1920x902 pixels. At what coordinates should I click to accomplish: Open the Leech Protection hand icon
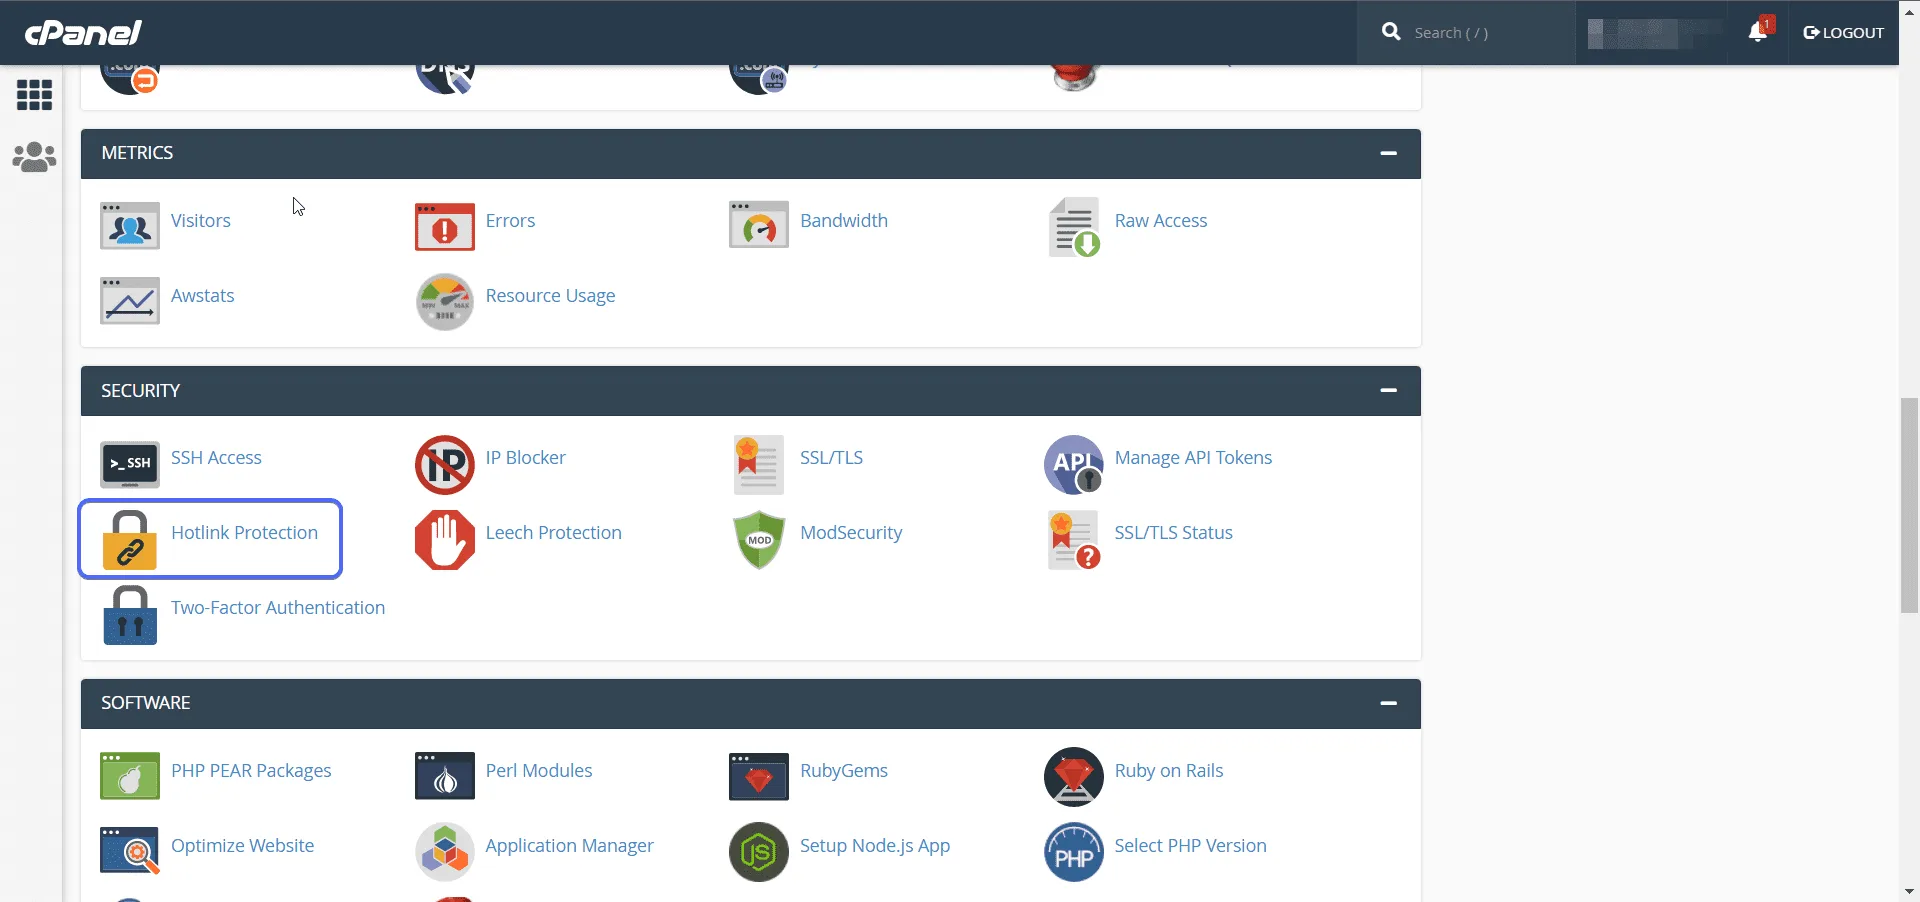click(445, 540)
